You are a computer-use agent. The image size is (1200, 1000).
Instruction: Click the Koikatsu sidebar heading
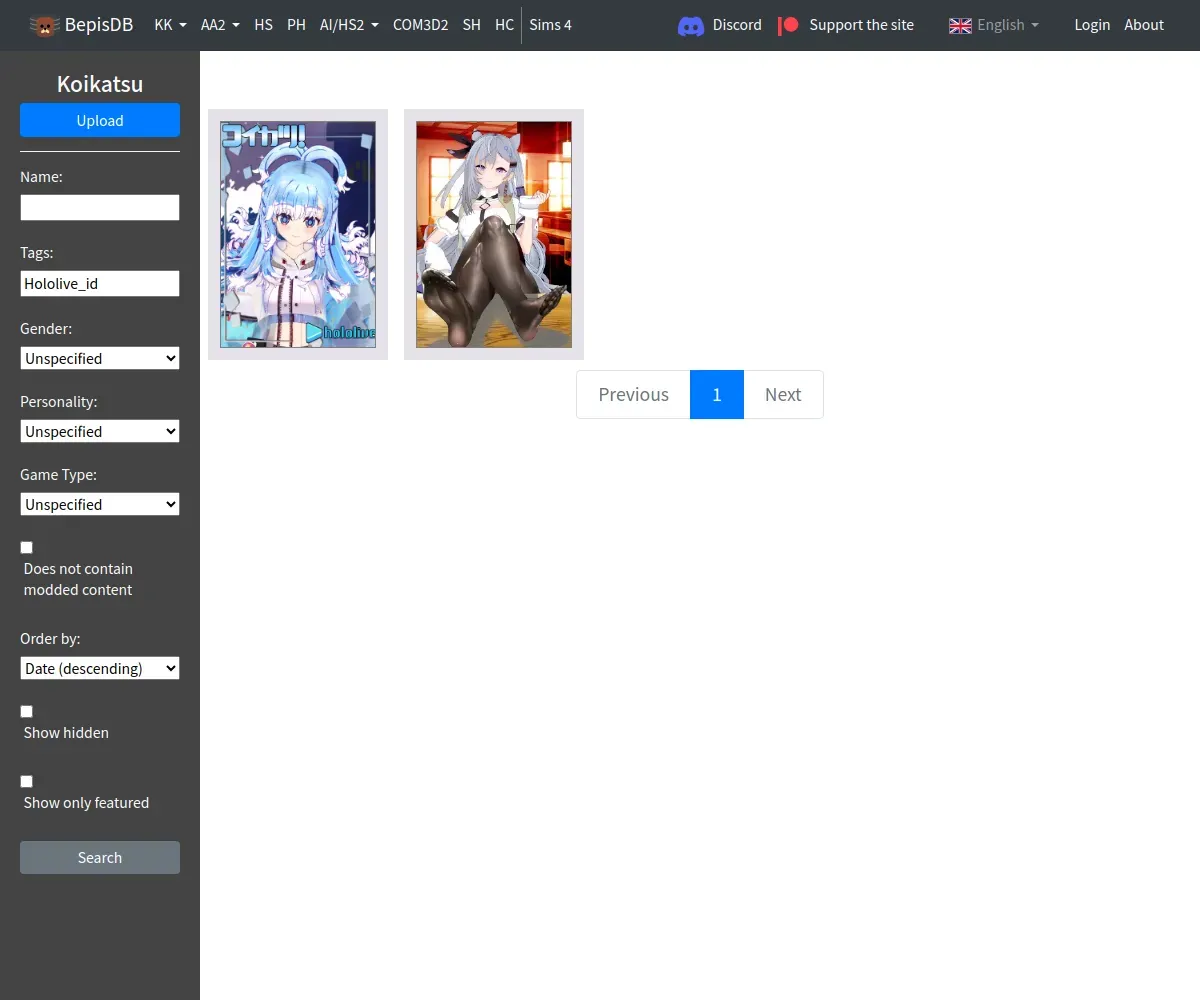[x=100, y=84]
